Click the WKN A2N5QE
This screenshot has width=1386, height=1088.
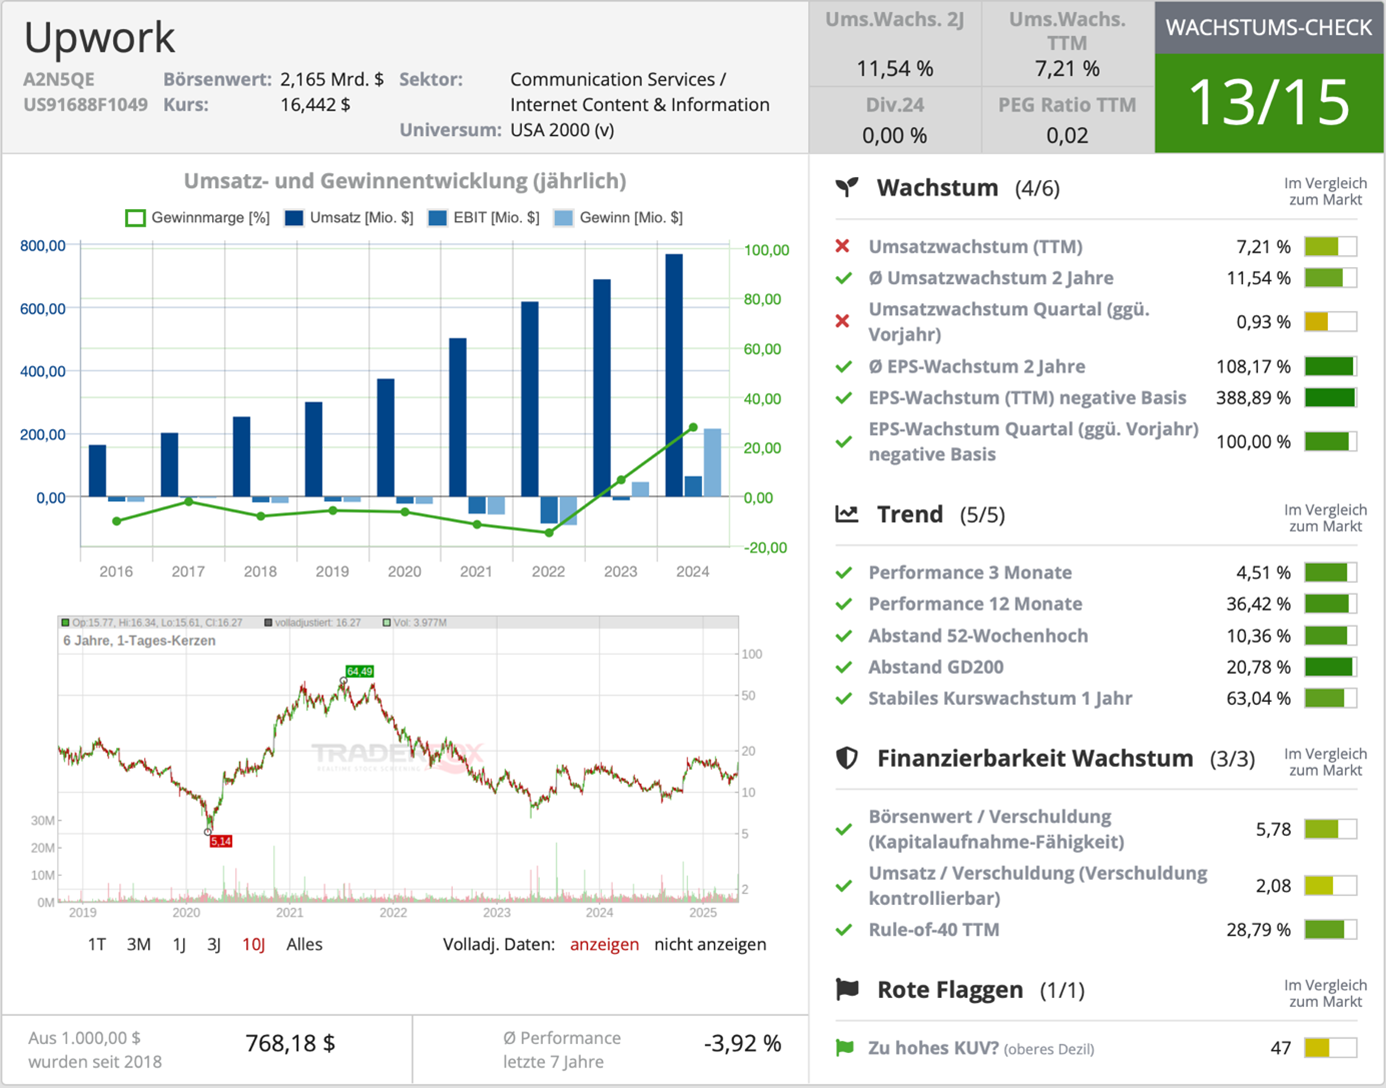59,79
